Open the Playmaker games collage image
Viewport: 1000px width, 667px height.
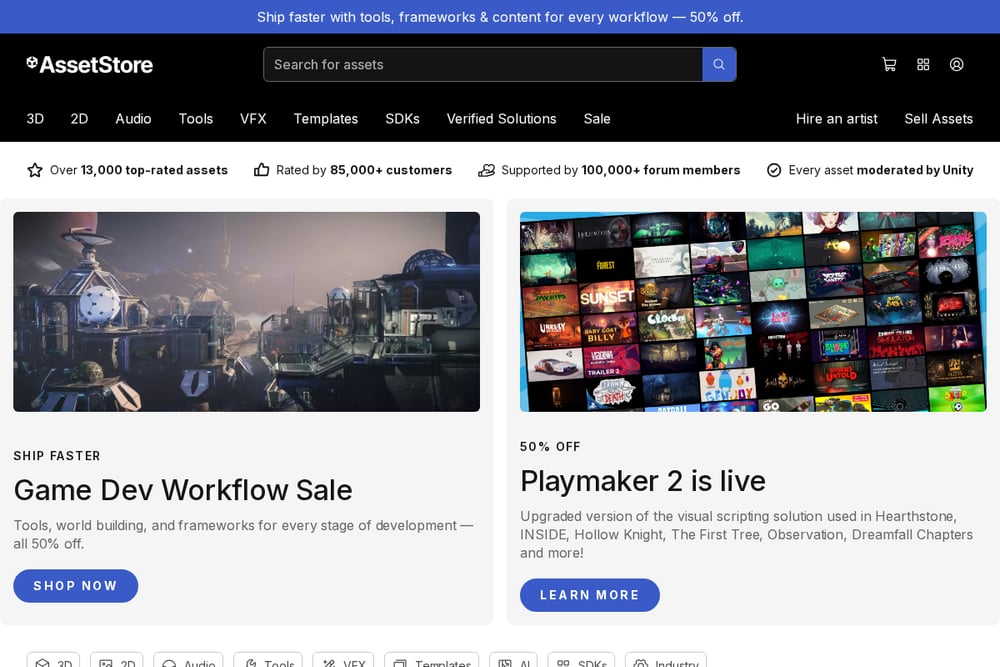tap(753, 312)
